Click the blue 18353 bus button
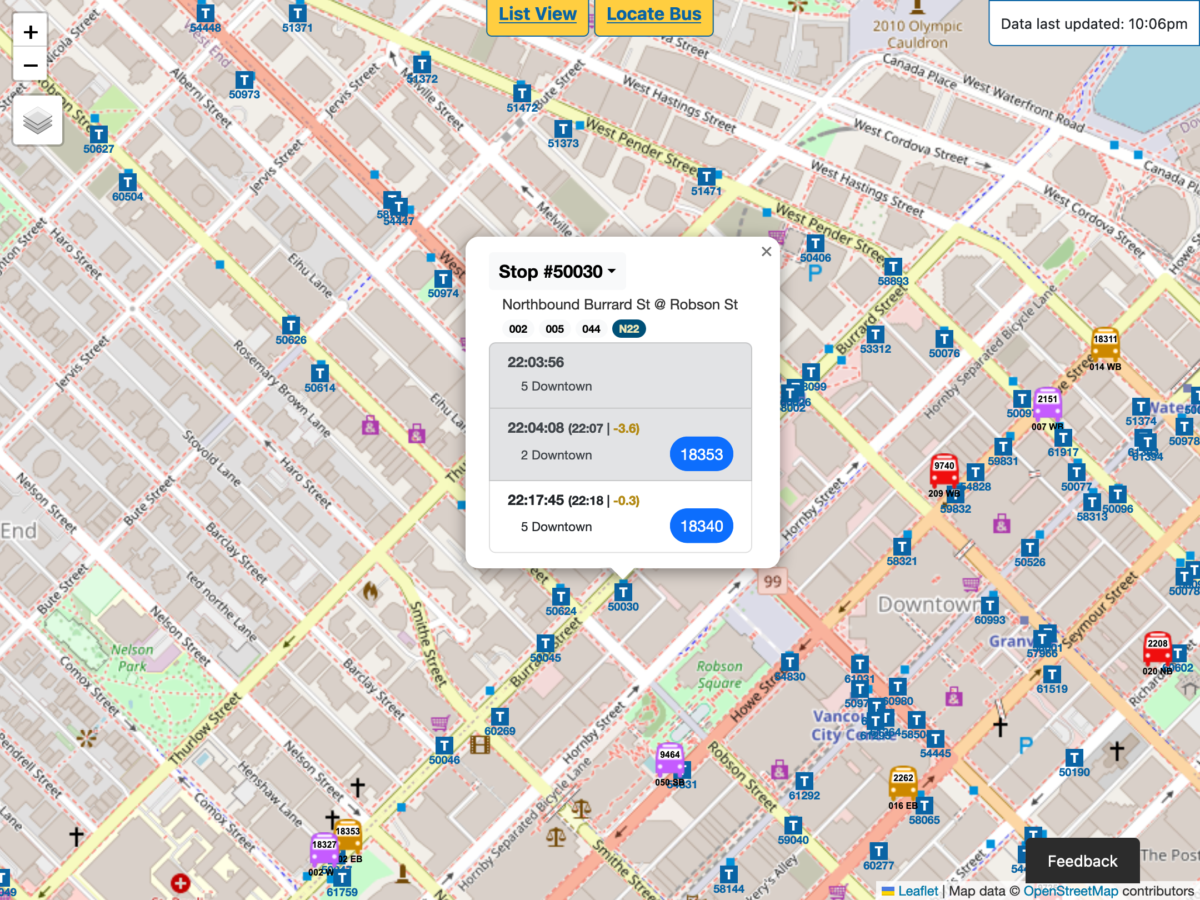The height and width of the screenshot is (900, 1200). (701, 454)
